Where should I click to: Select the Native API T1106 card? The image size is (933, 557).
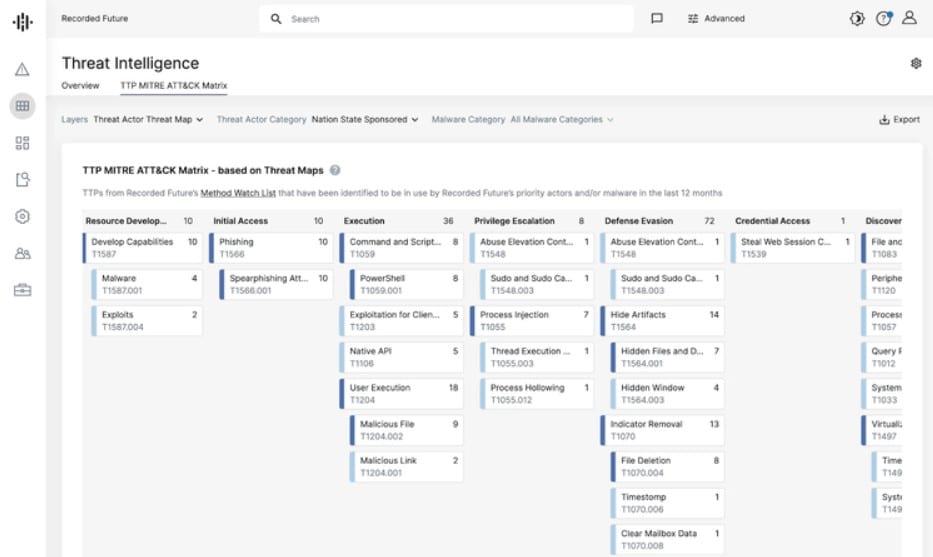pos(402,357)
